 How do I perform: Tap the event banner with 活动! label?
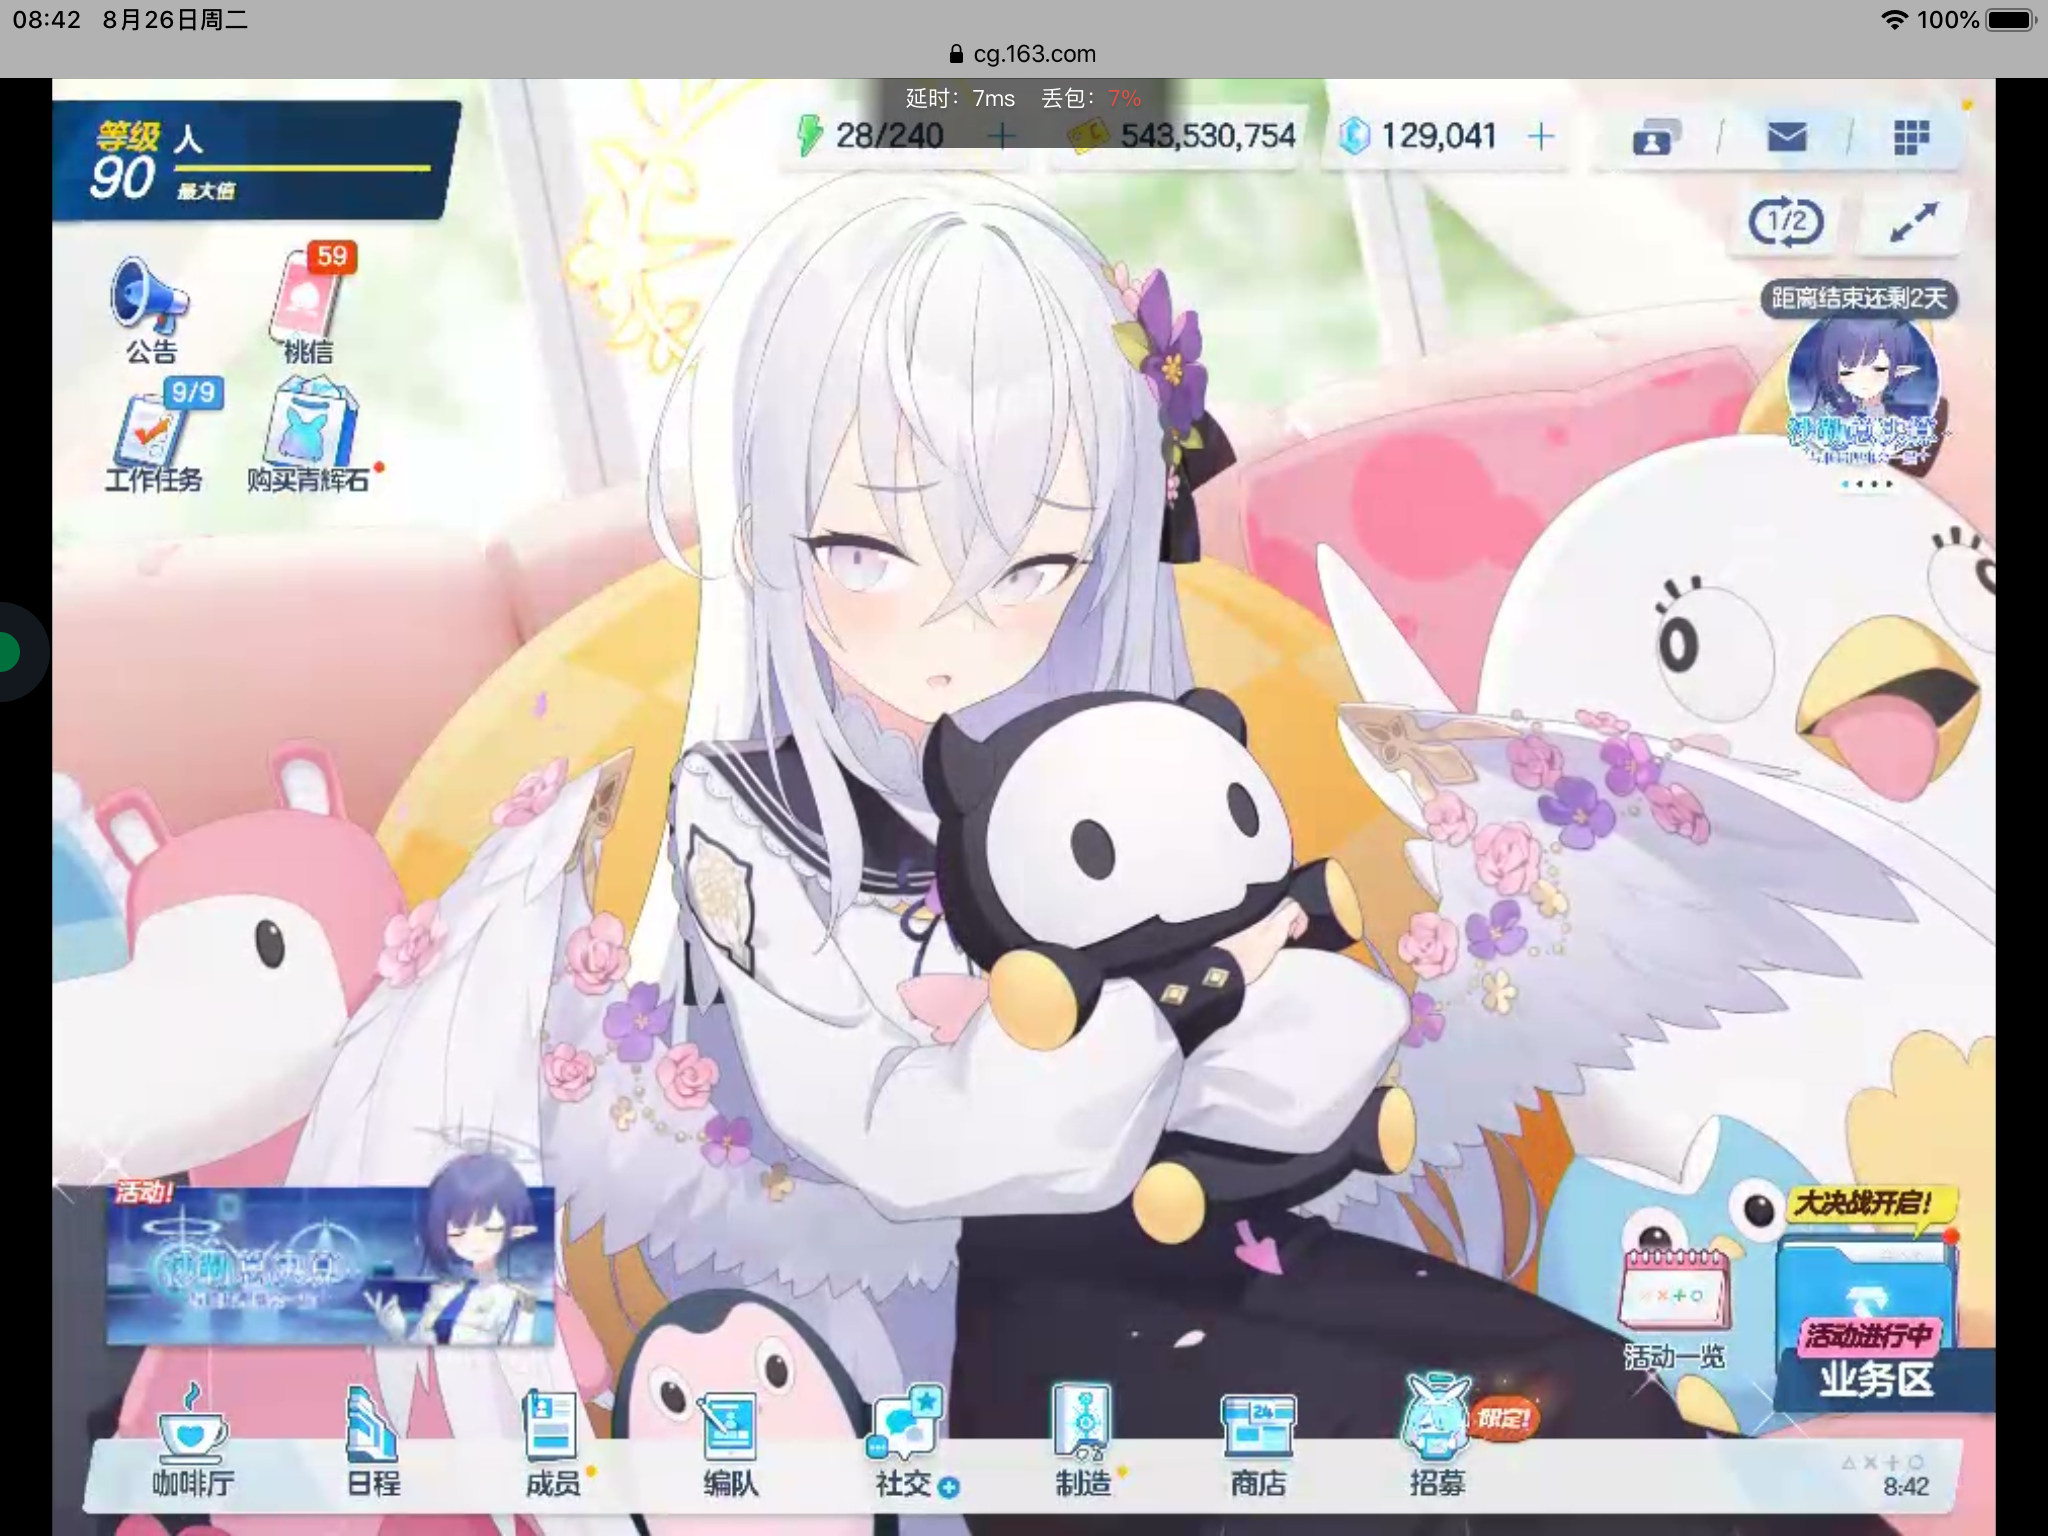(331, 1265)
